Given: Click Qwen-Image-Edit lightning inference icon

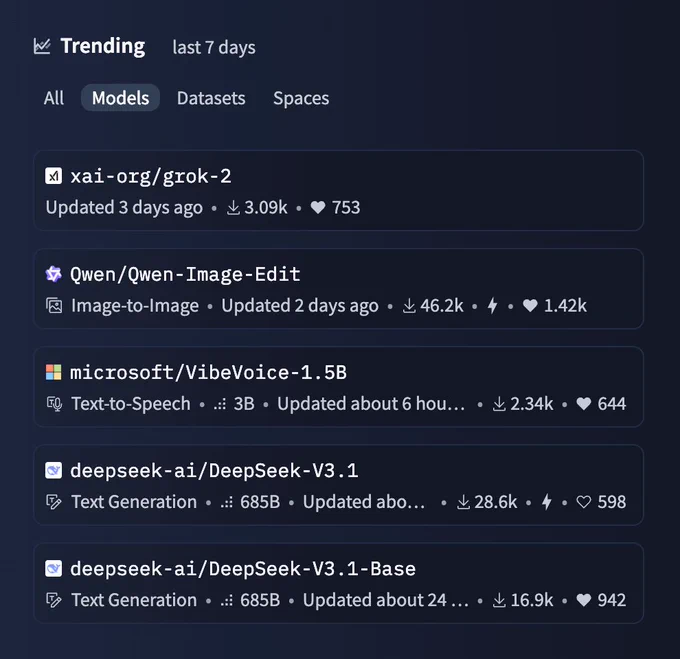Looking at the screenshot, I should coord(492,306).
